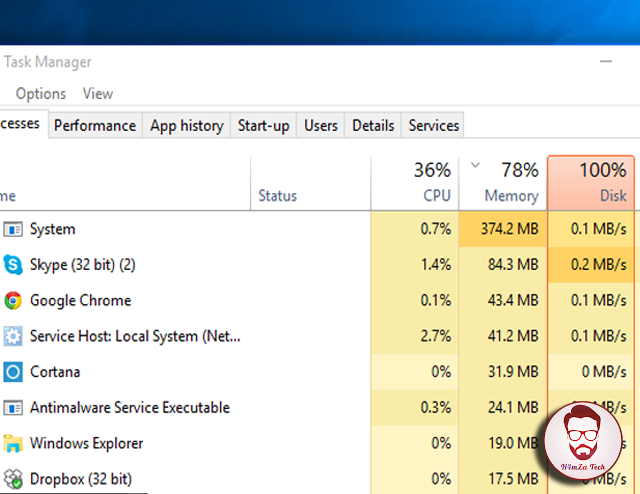Click the Antimalware Service Executable icon
The image size is (640, 494).
(x=13, y=408)
